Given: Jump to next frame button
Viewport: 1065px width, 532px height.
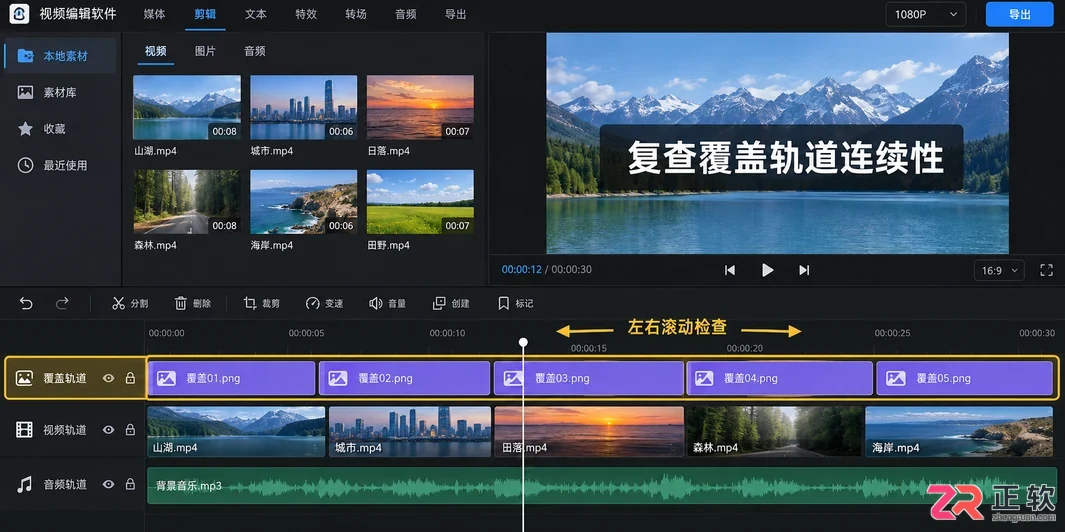Looking at the screenshot, I should (x=804, y=270).
